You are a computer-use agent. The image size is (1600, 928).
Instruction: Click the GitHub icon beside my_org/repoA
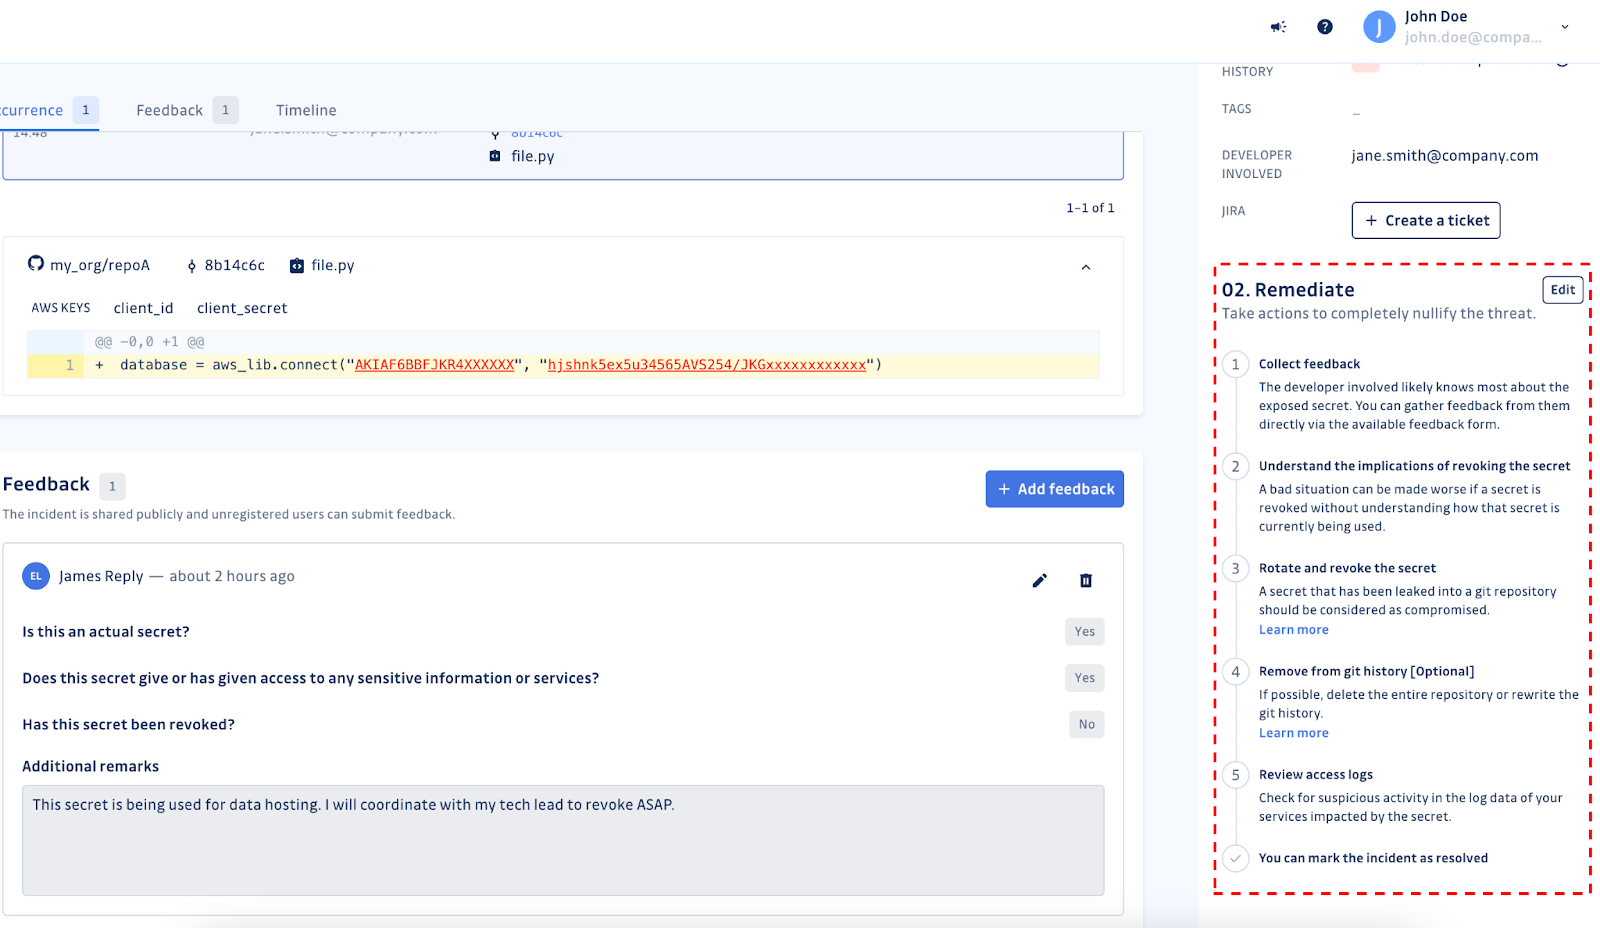click(35, 264)
